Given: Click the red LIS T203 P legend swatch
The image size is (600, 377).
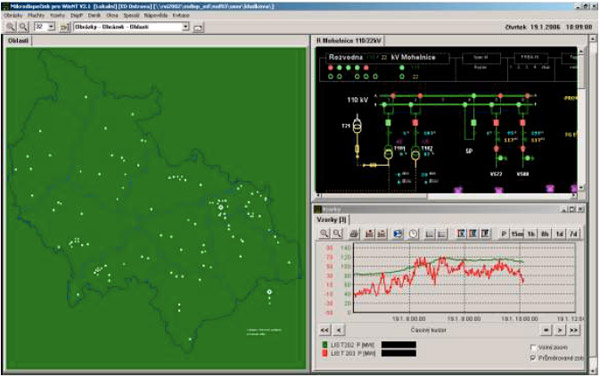Looking at the screenshot, I should (x=325, y=353).
